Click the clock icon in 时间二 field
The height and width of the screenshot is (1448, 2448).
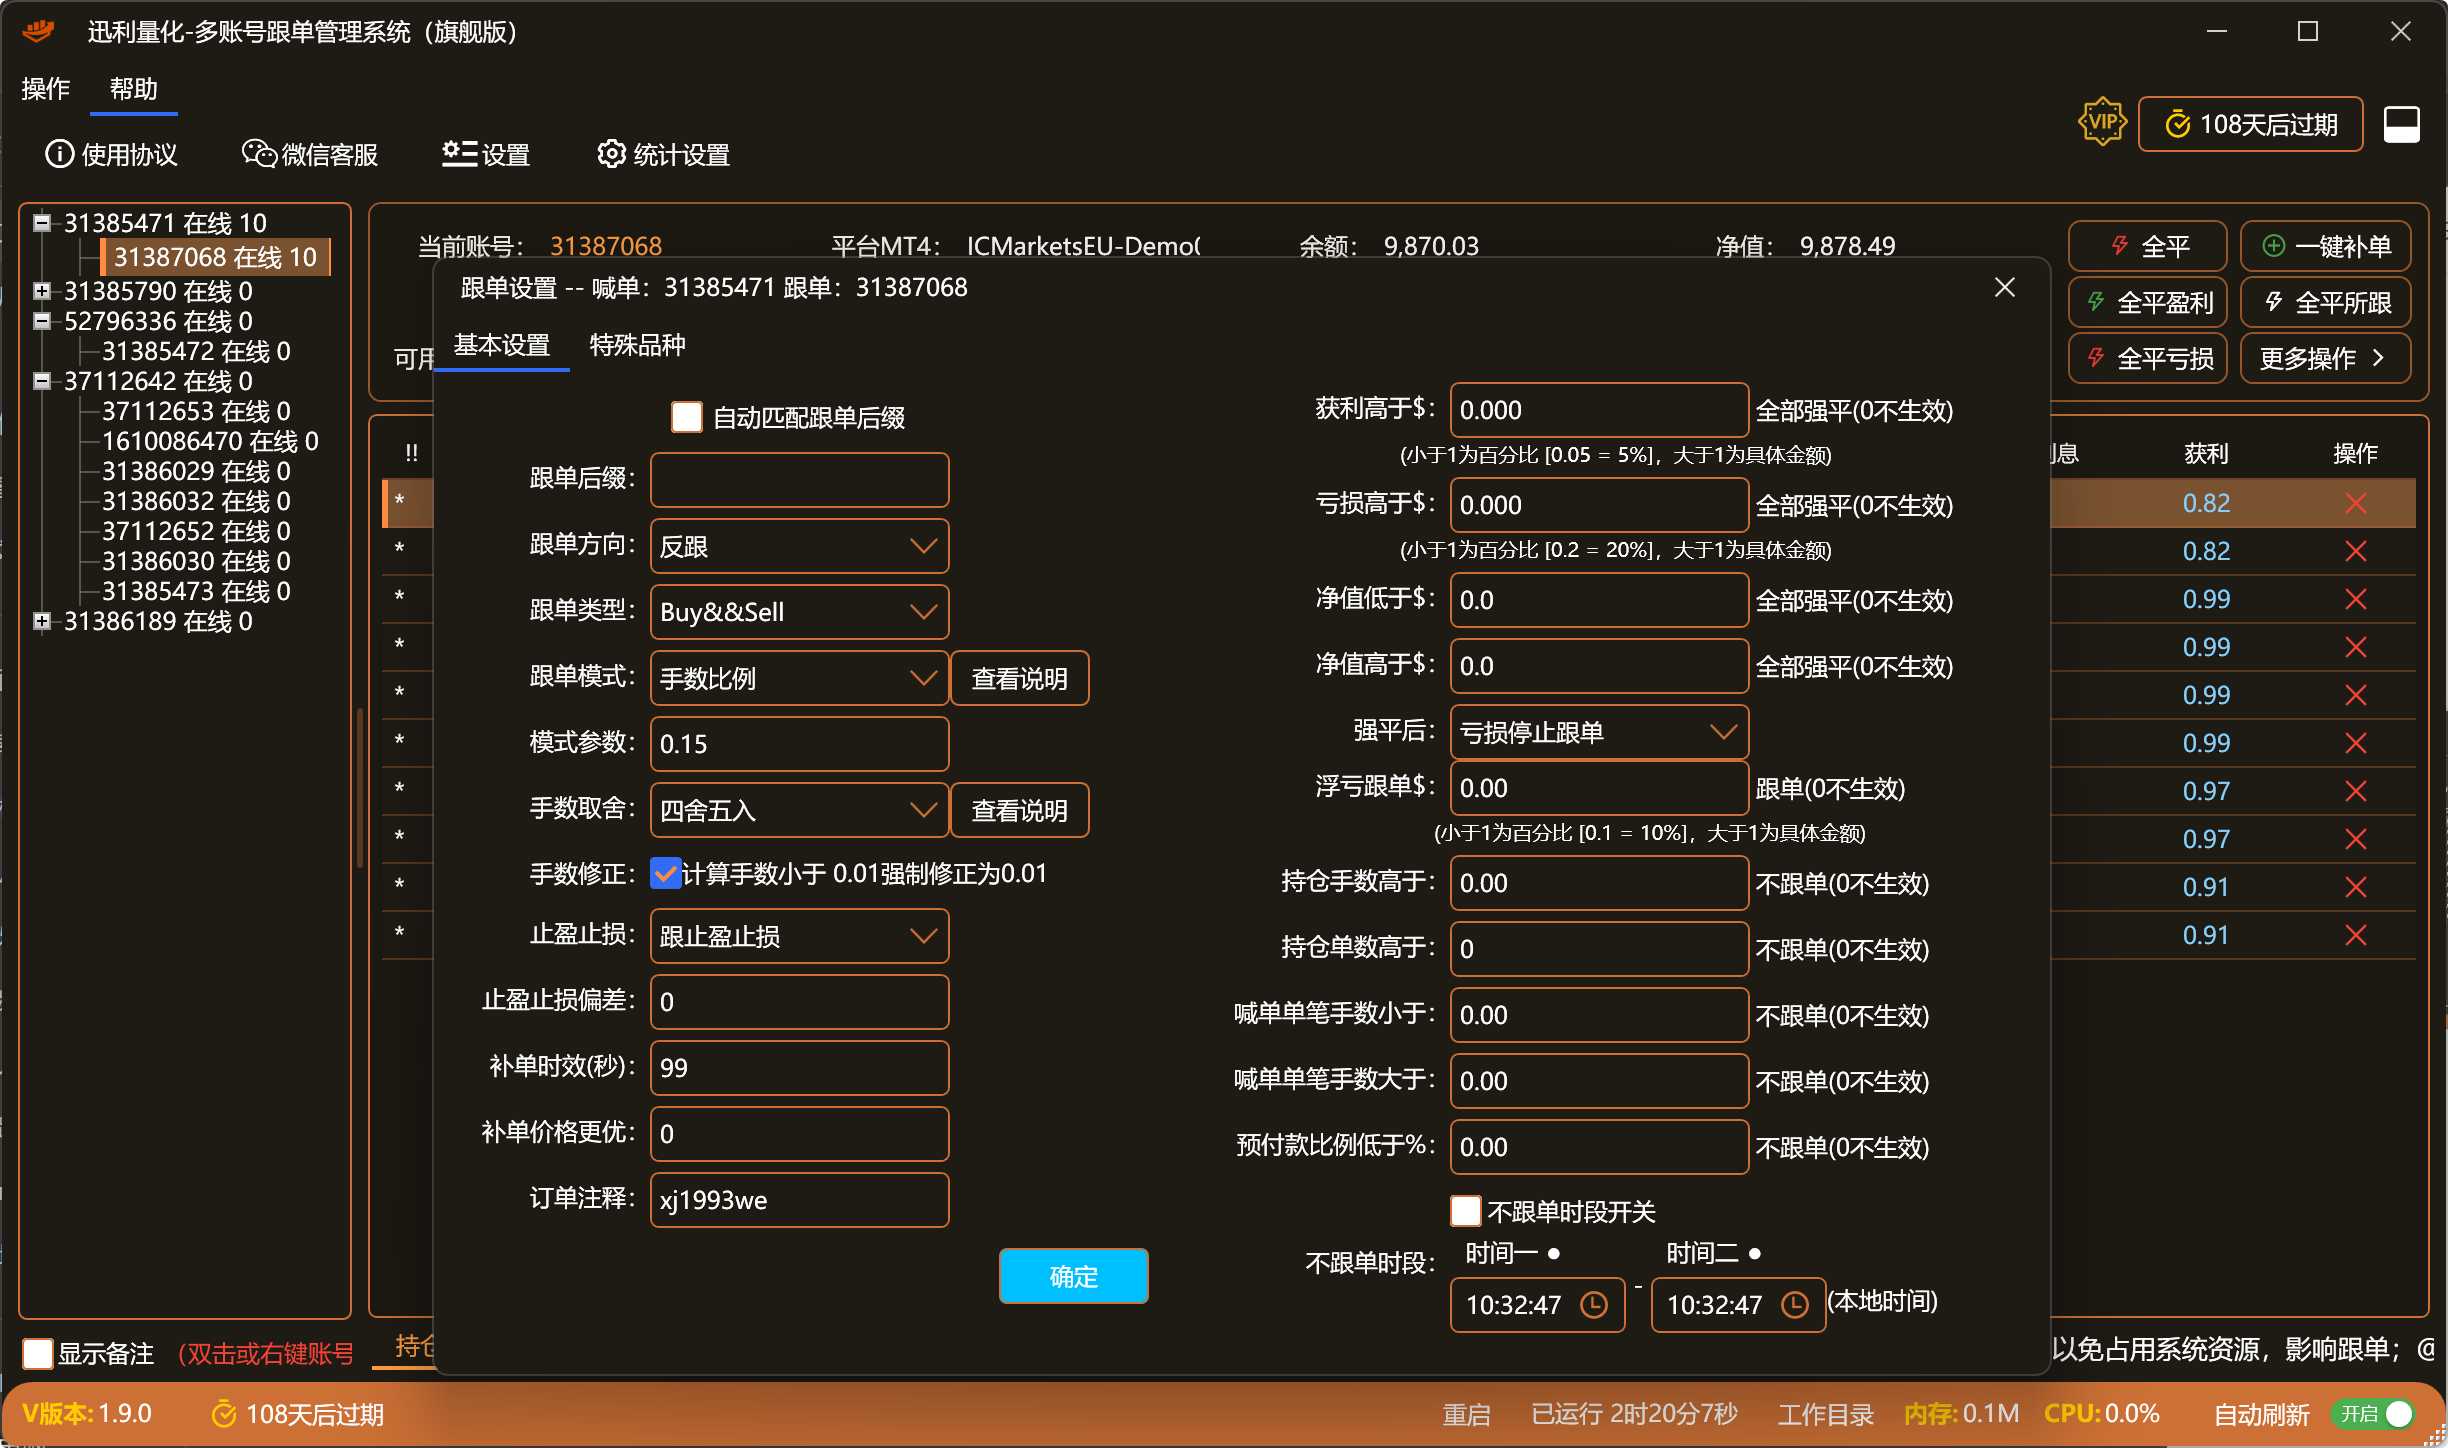point(1795,1304)
